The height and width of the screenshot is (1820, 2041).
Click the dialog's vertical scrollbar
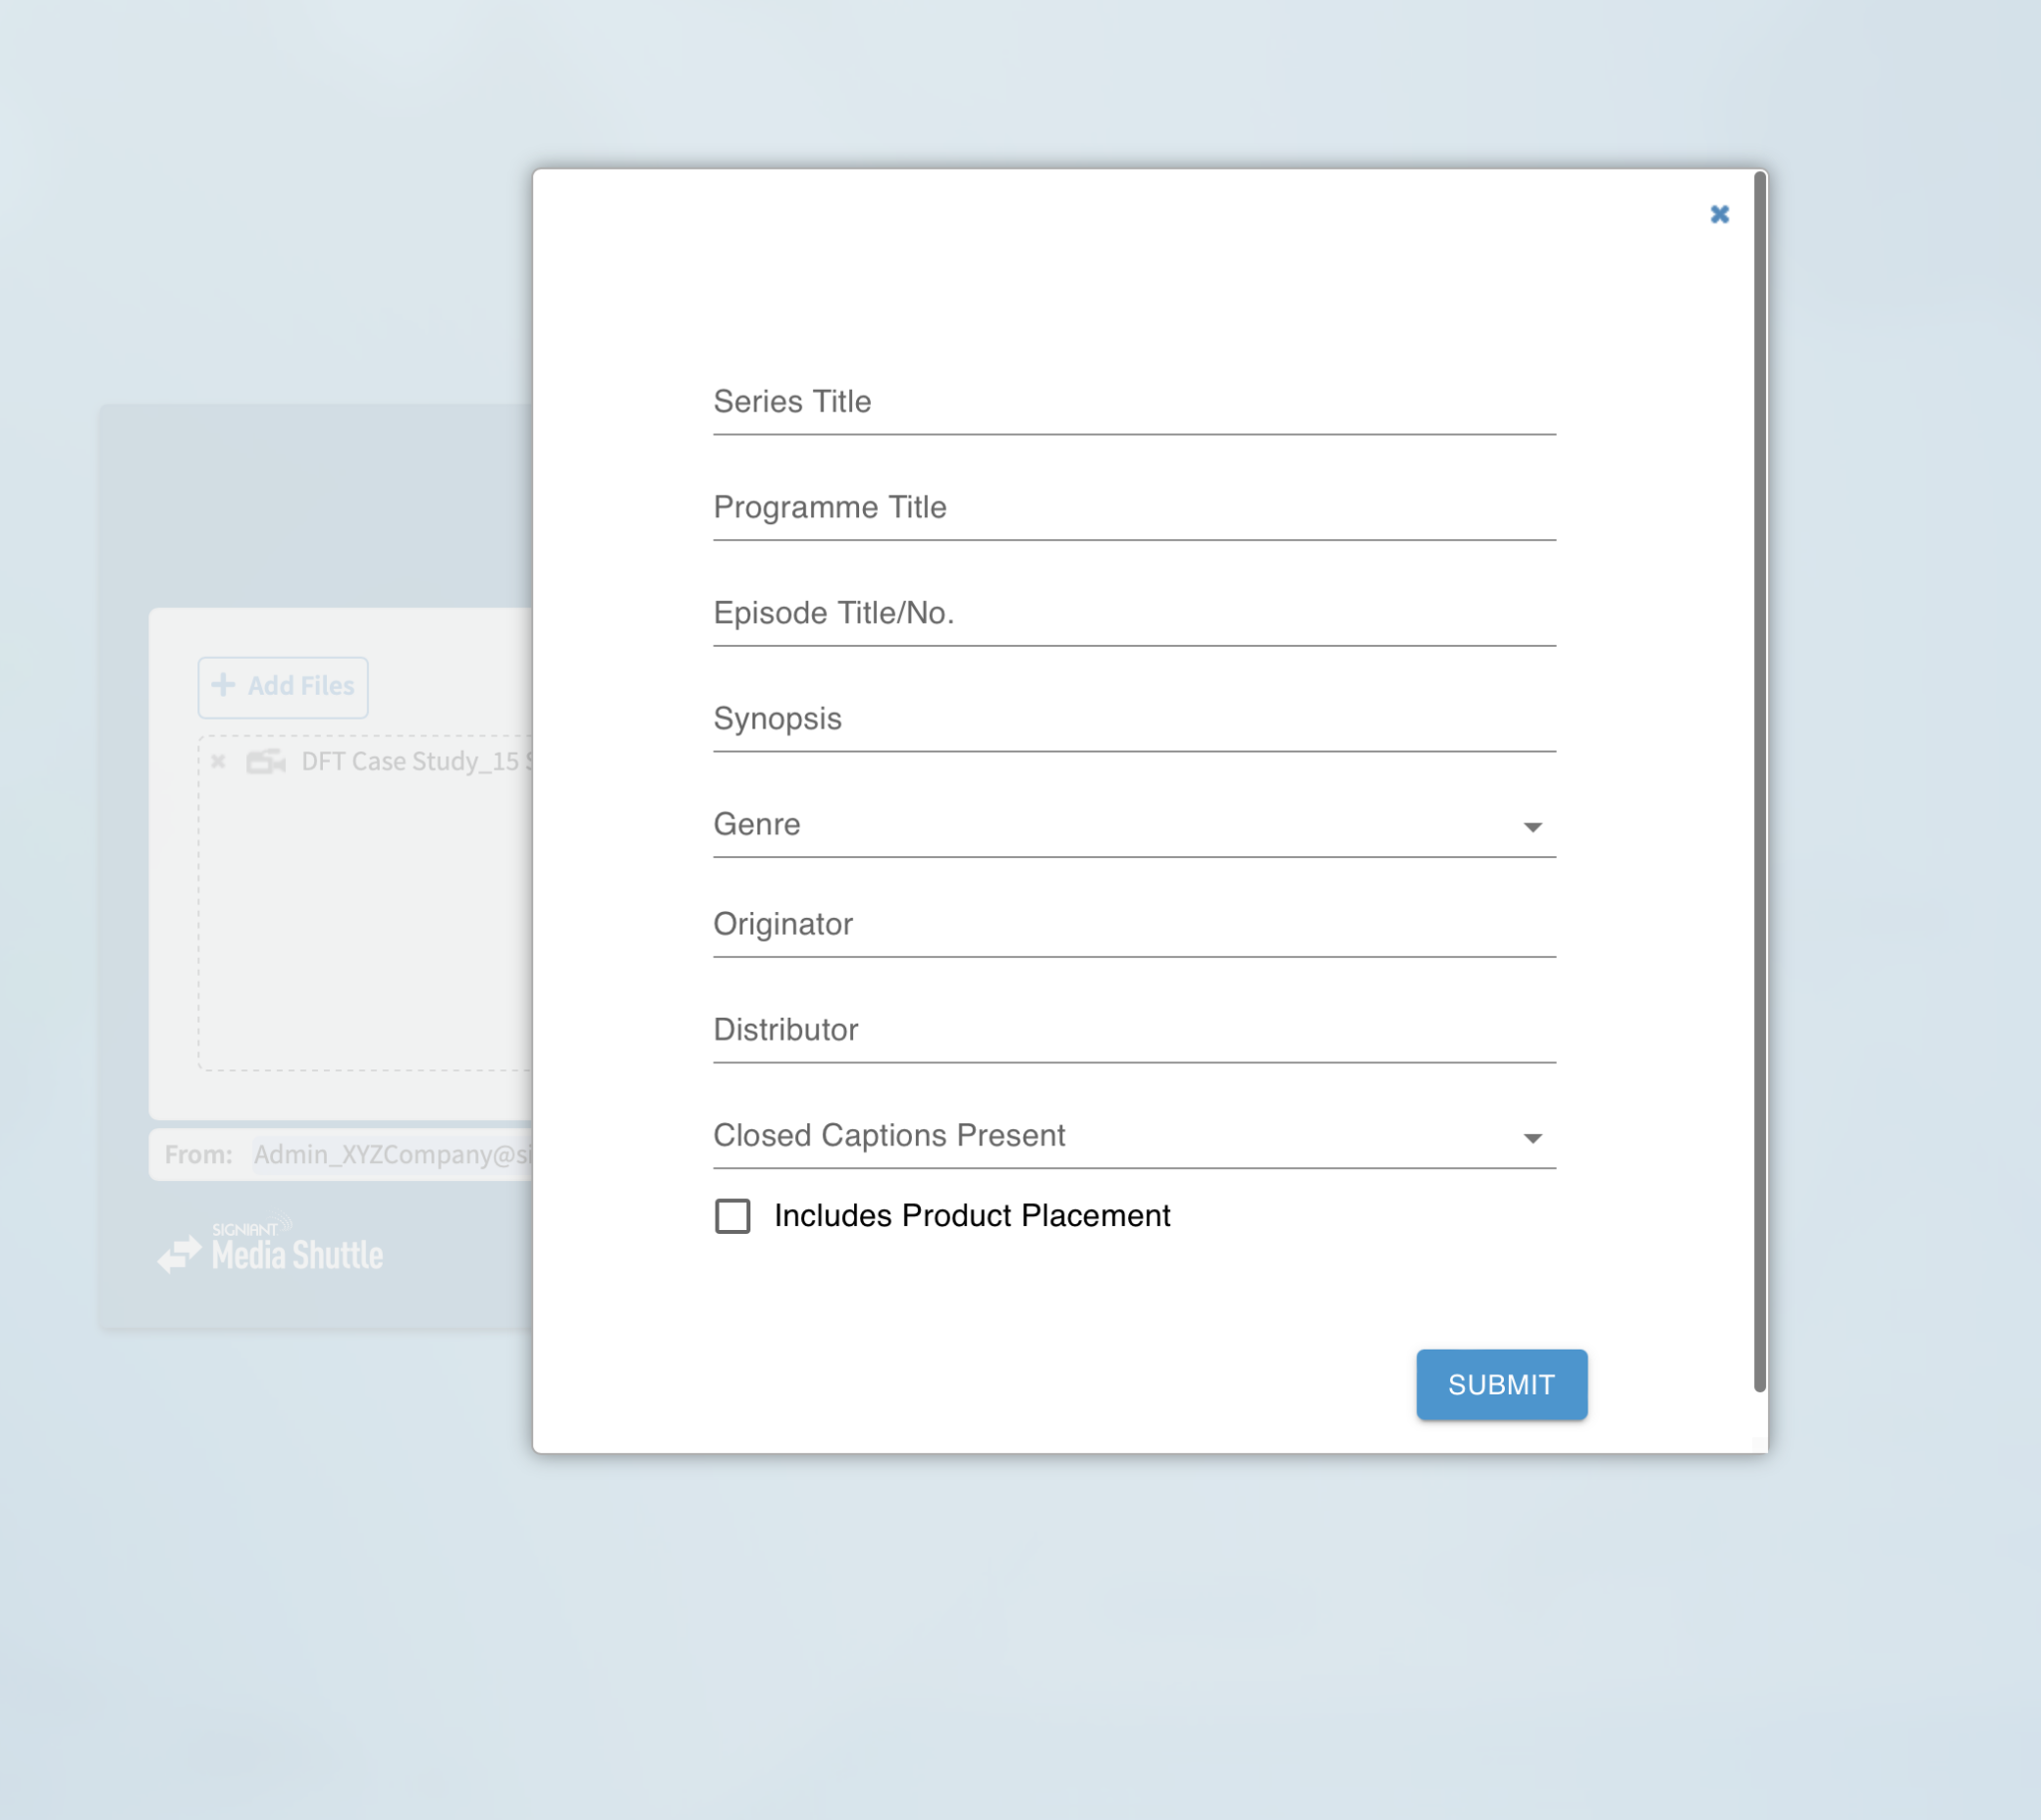(x=1759, y=780)
